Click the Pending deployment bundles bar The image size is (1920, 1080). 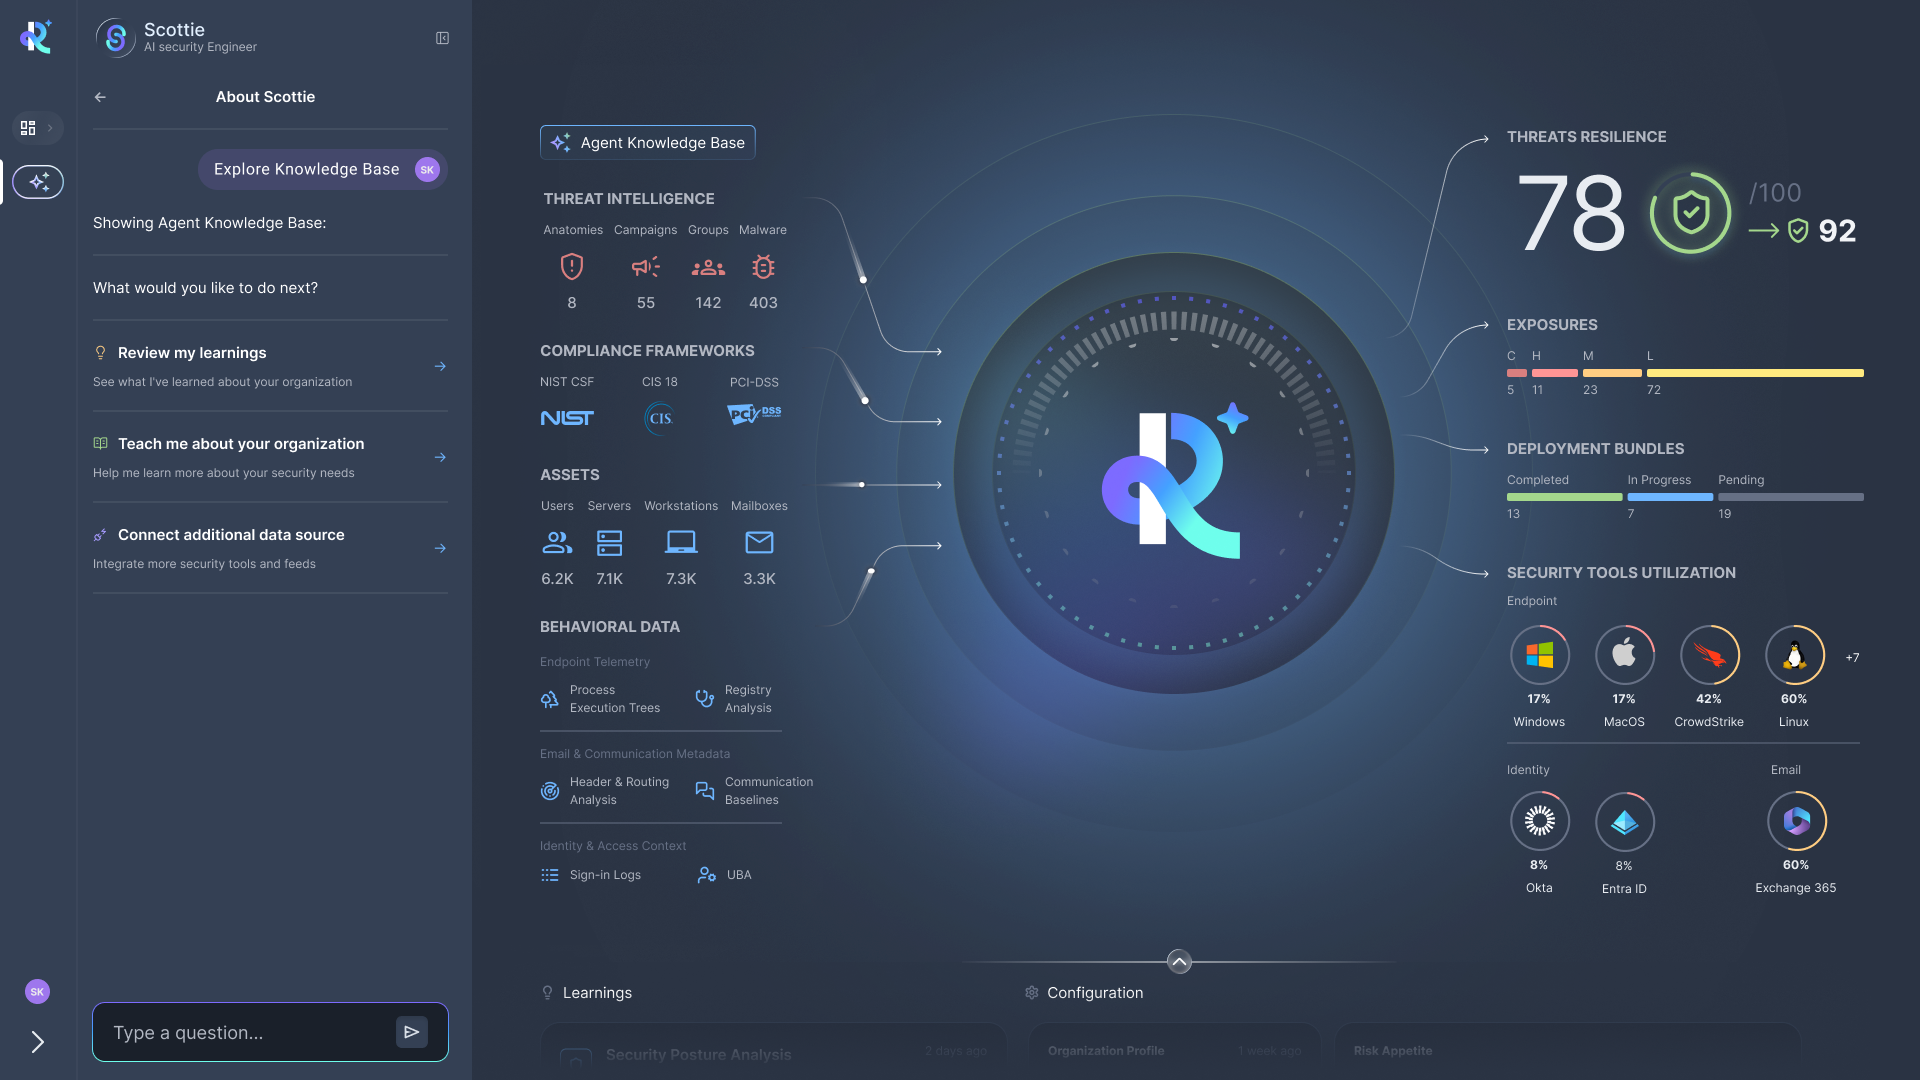click(1791, 497)
